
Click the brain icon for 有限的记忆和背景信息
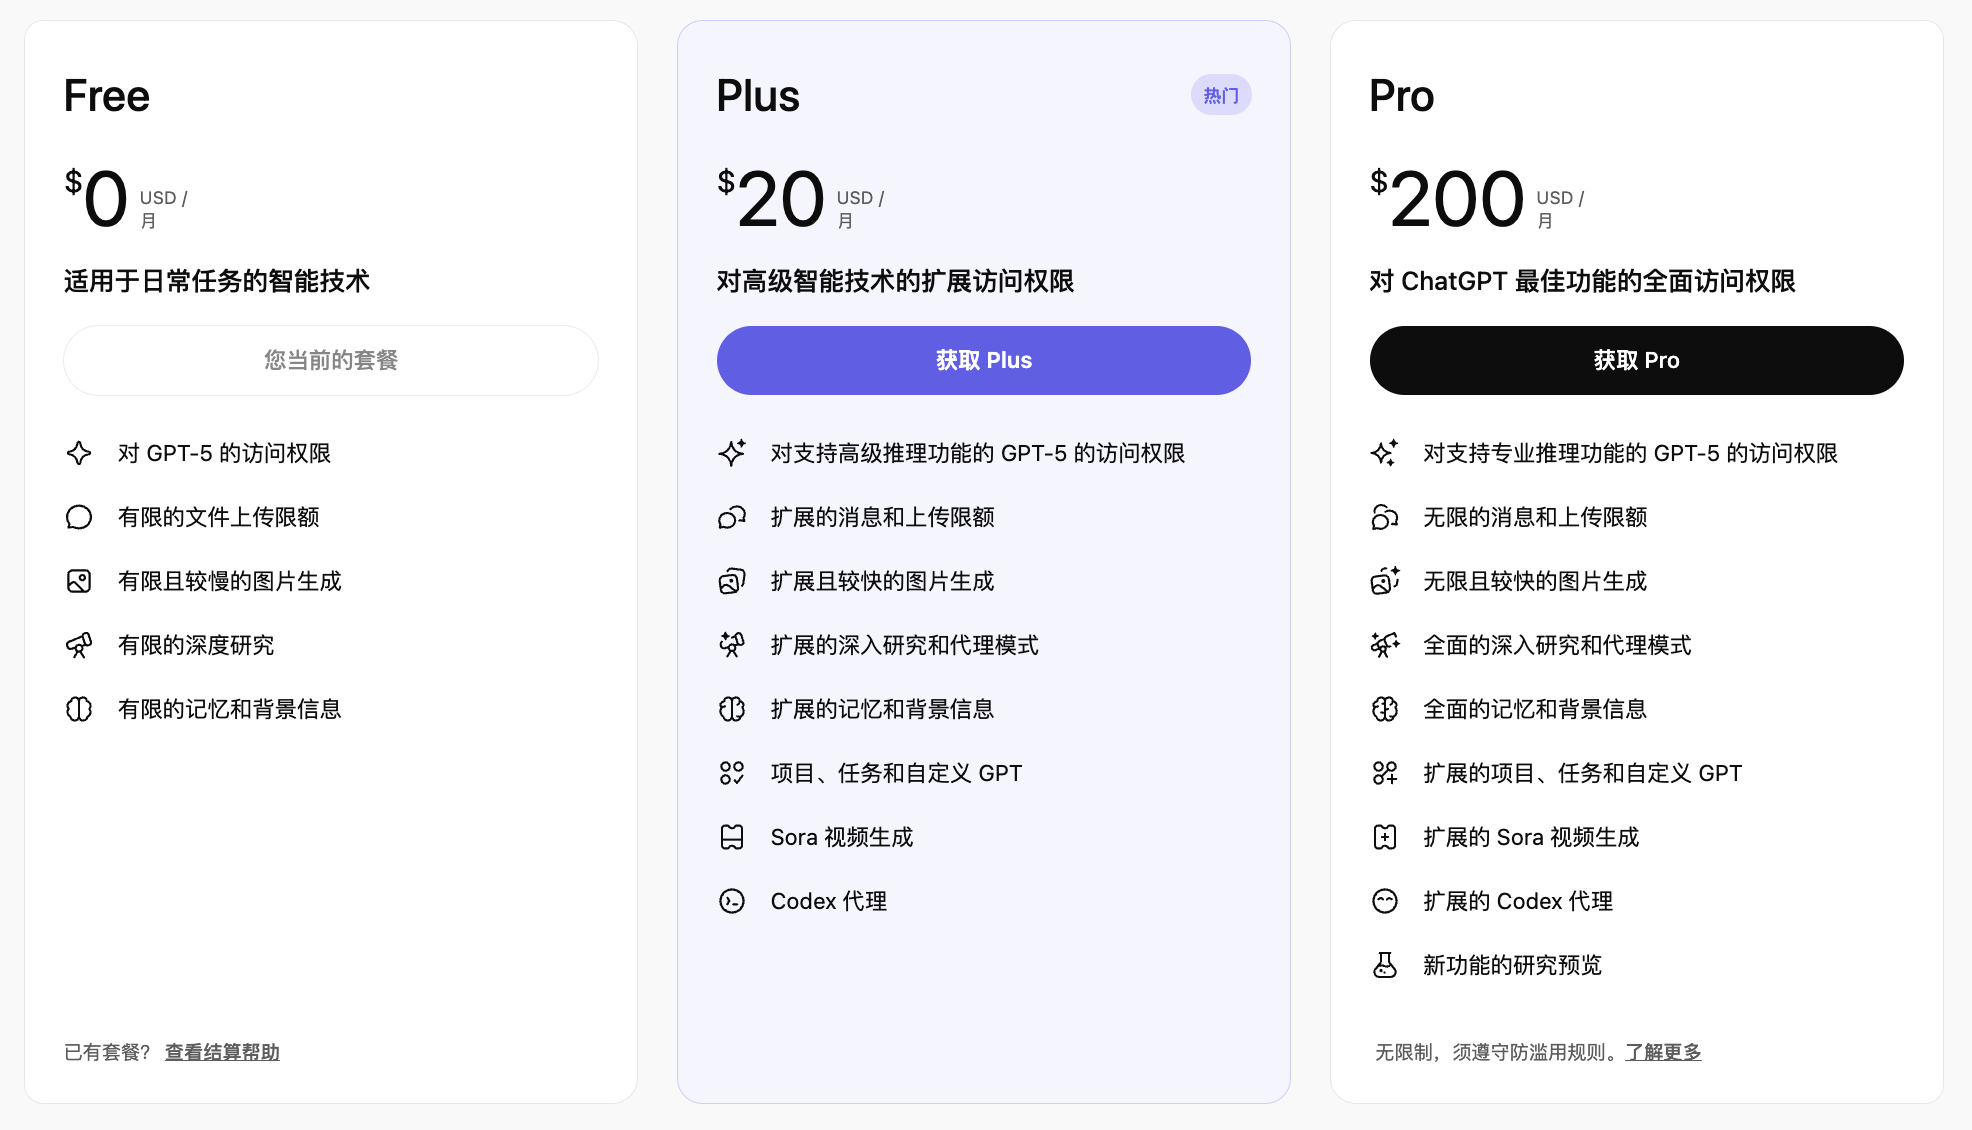pyautogui.click(x=79, y=709)
